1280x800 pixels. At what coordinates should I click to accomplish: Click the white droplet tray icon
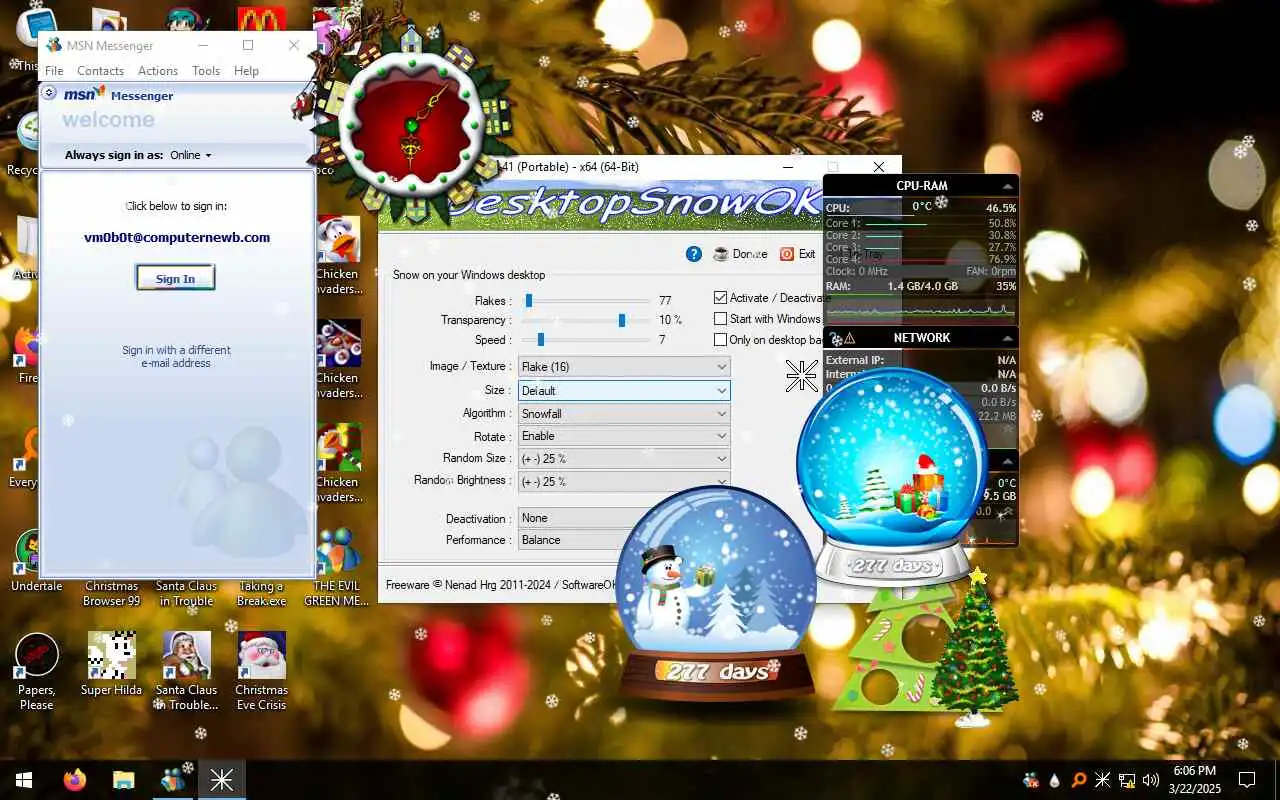pos(1055,780)
